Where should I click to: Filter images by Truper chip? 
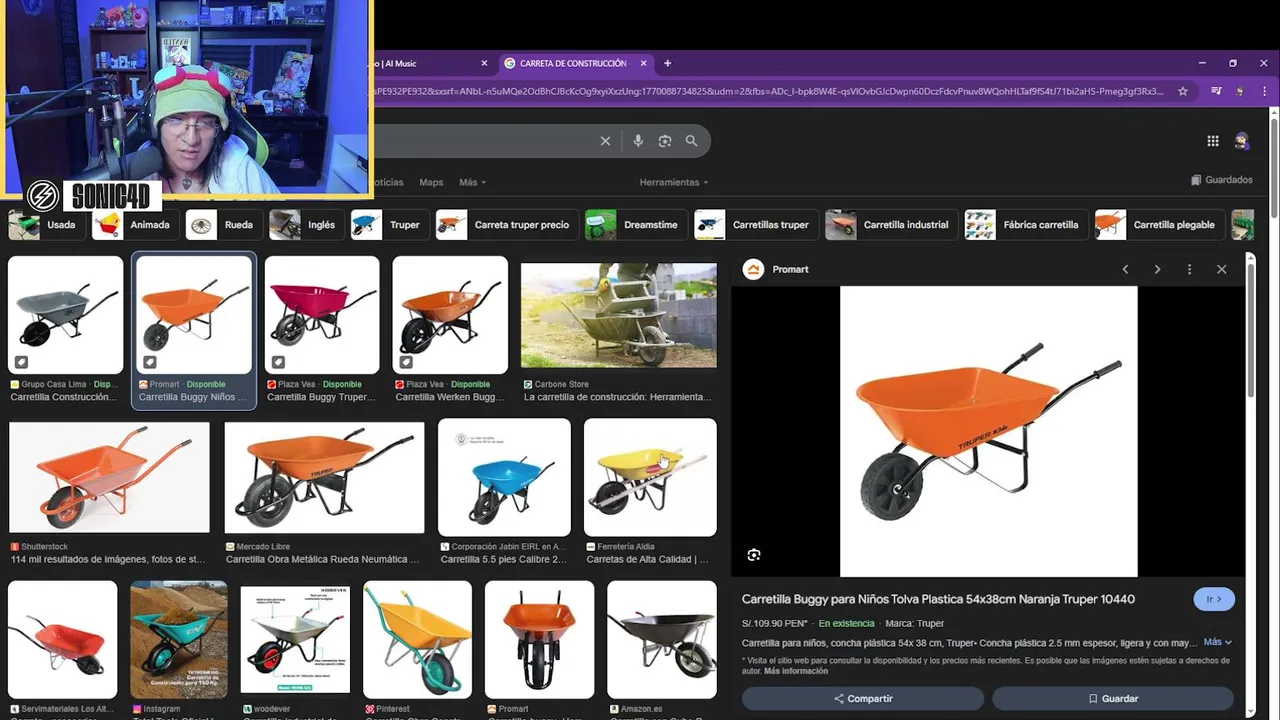(x=390, y=225)
